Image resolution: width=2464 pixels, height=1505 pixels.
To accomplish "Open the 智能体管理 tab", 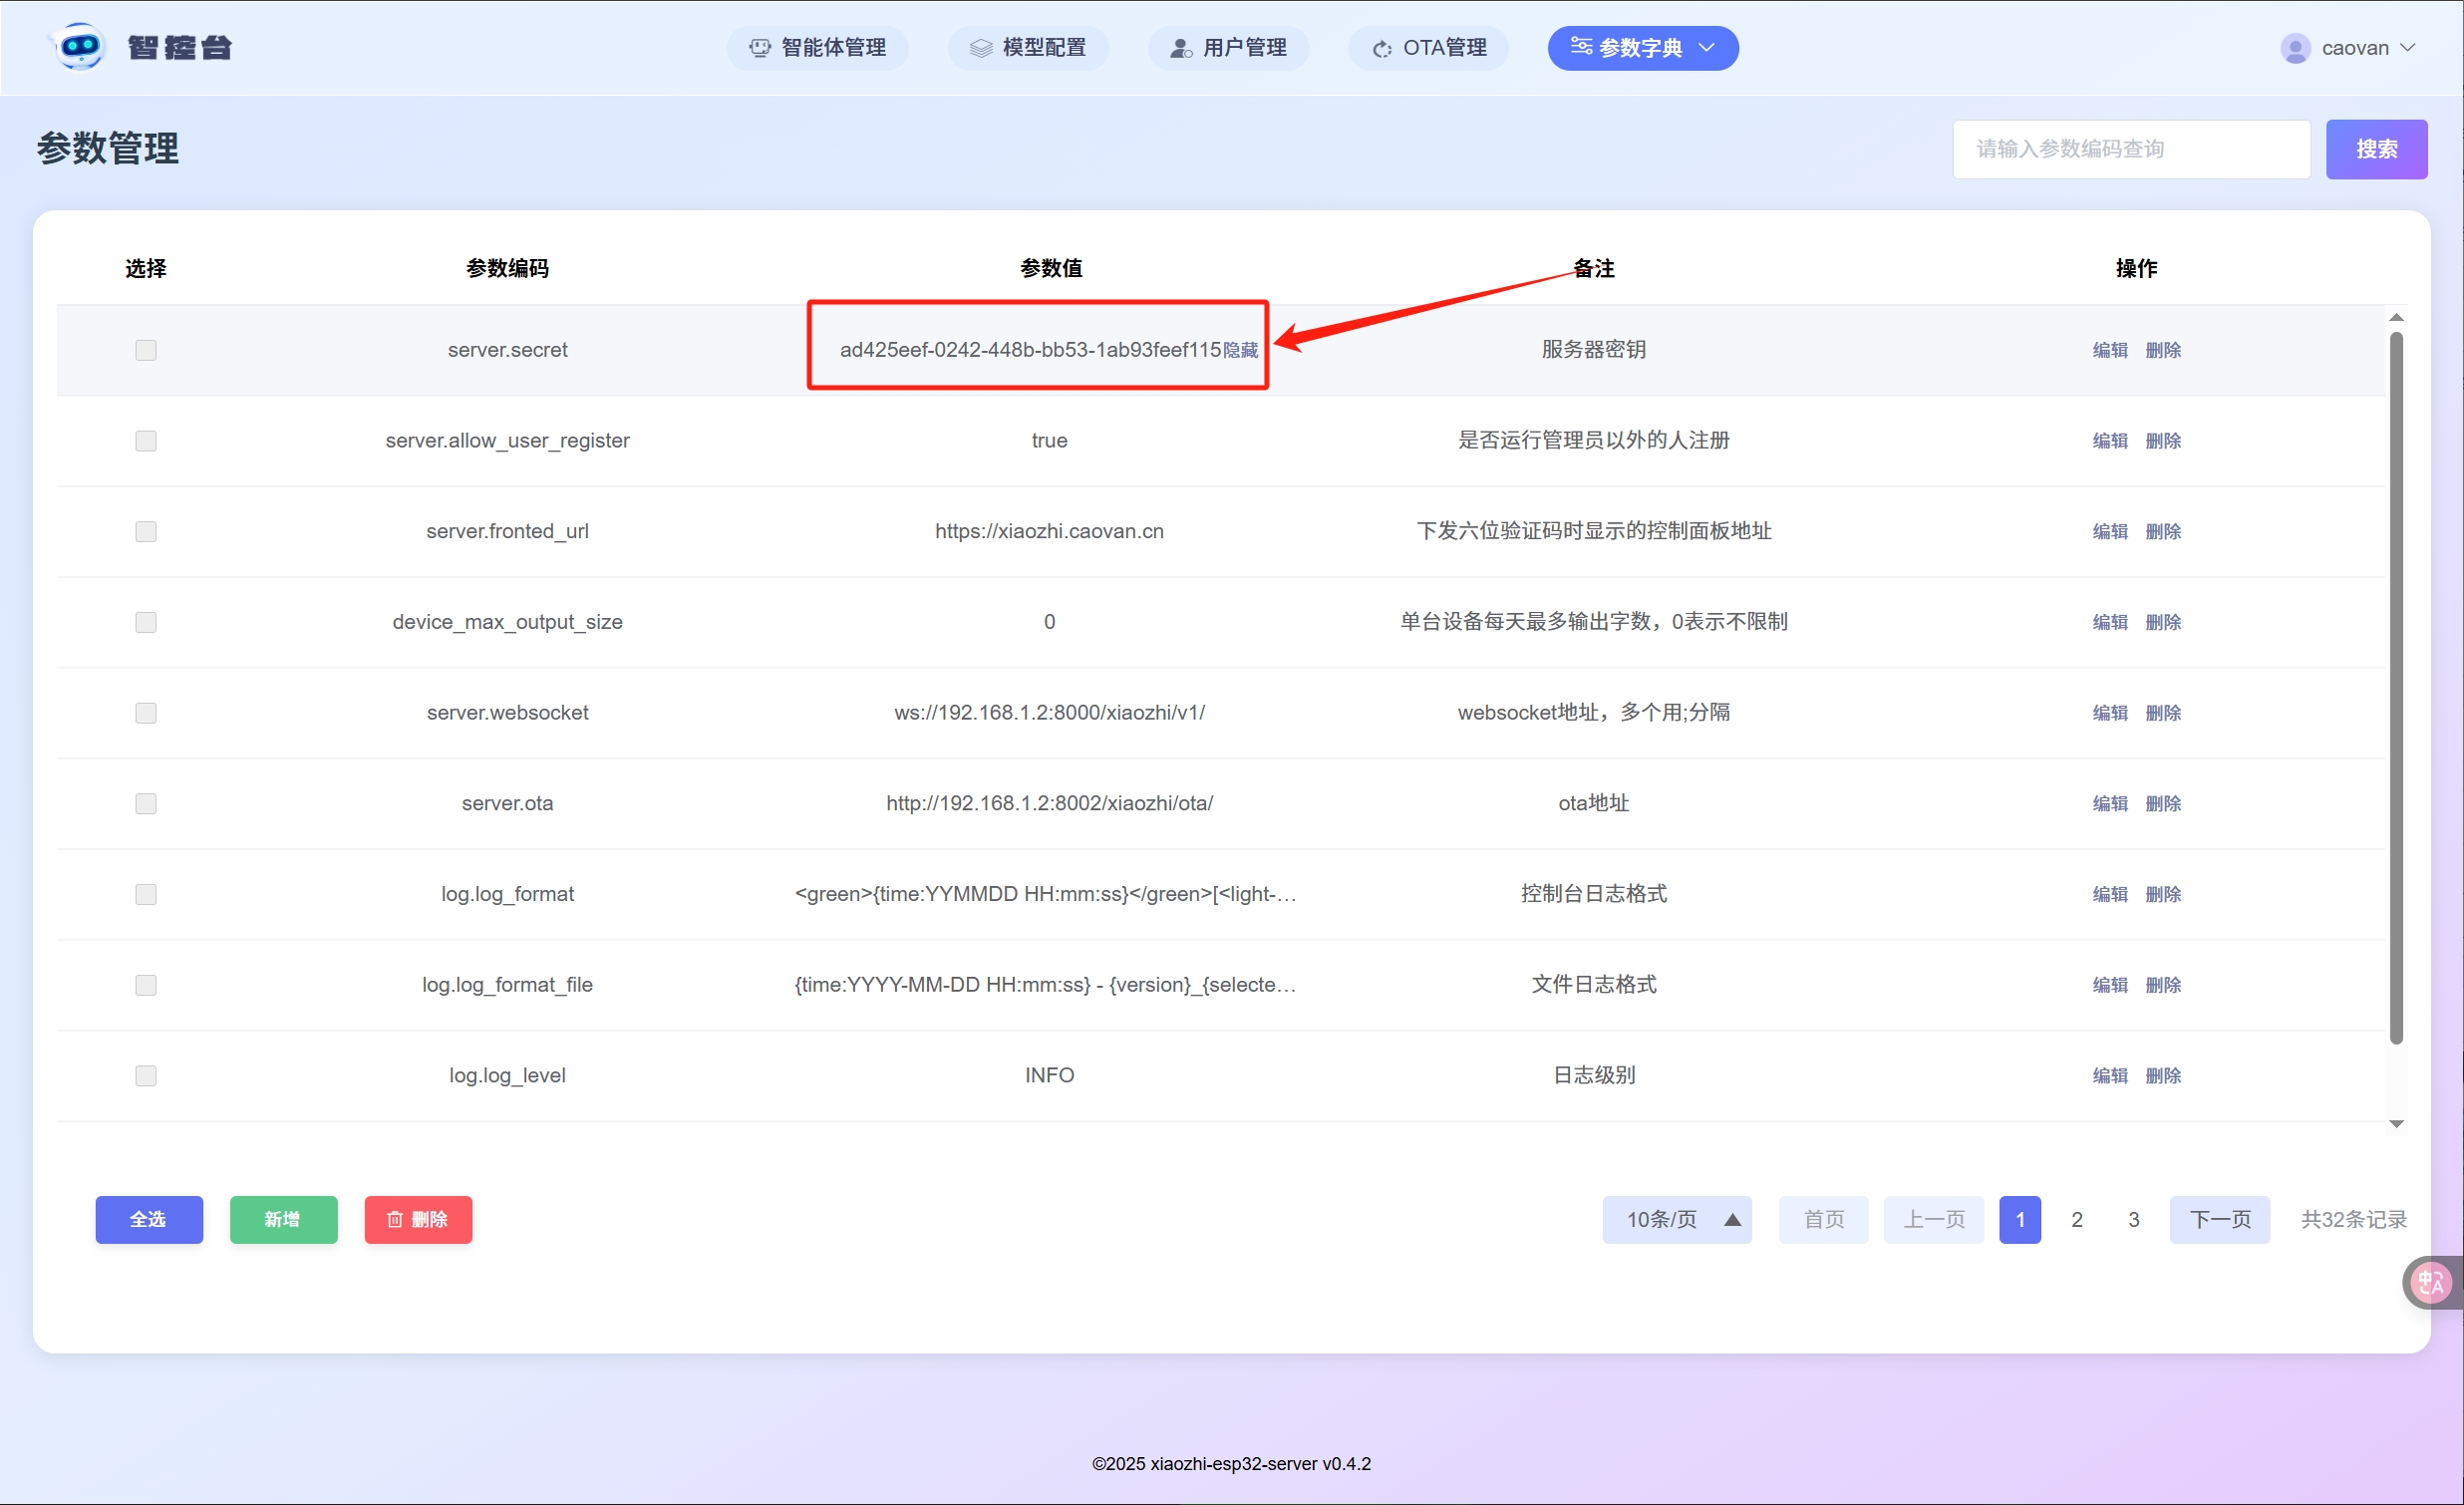I will tap(818, 48).
